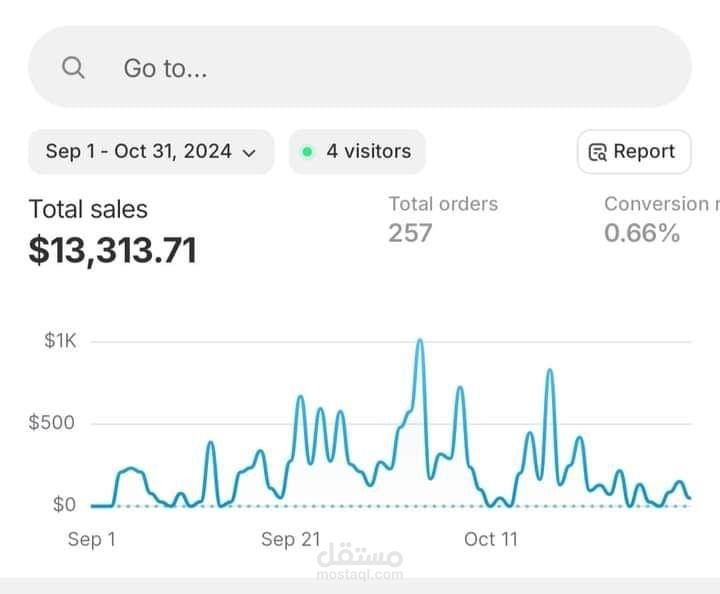
Task: Click the Report magnifier document icon
Action: [598, 152]
